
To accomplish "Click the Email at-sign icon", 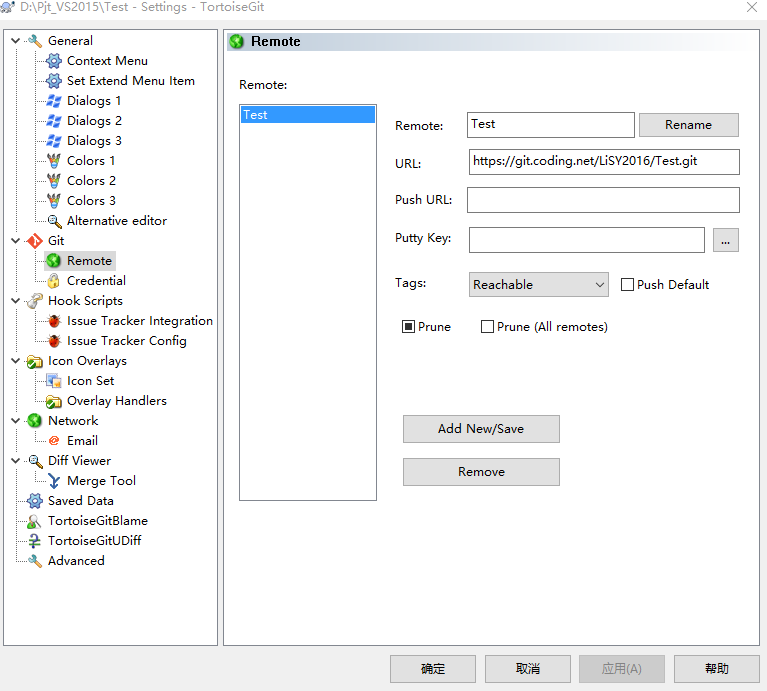I will point(54,441).
